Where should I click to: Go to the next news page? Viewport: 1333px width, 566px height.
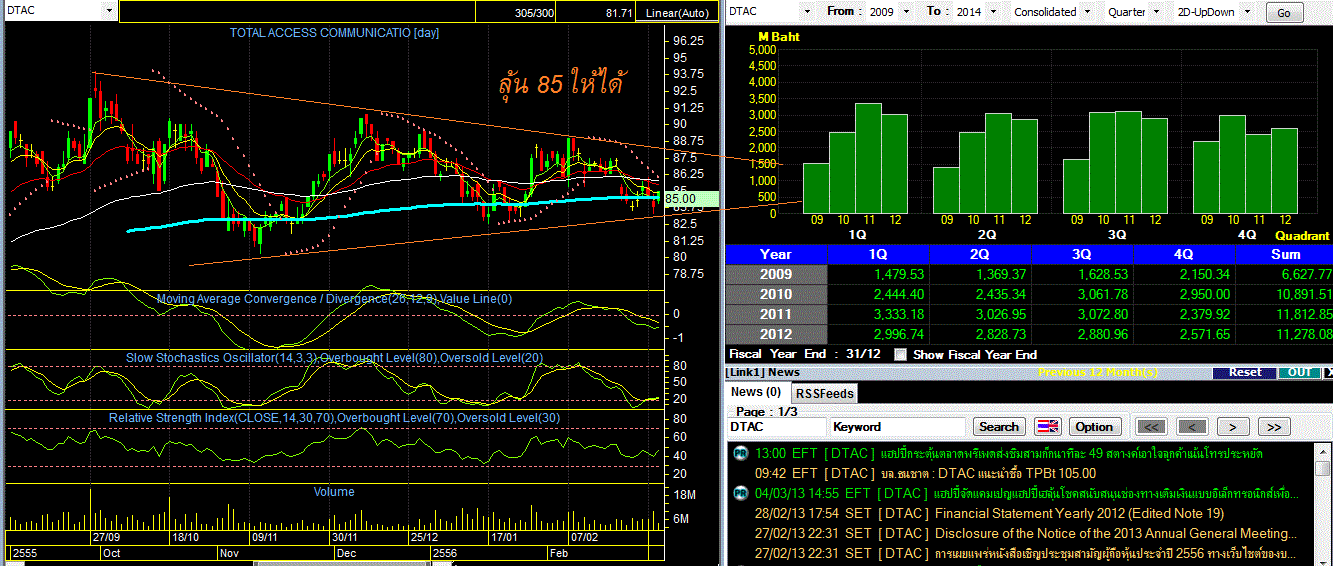point(1233,427)
